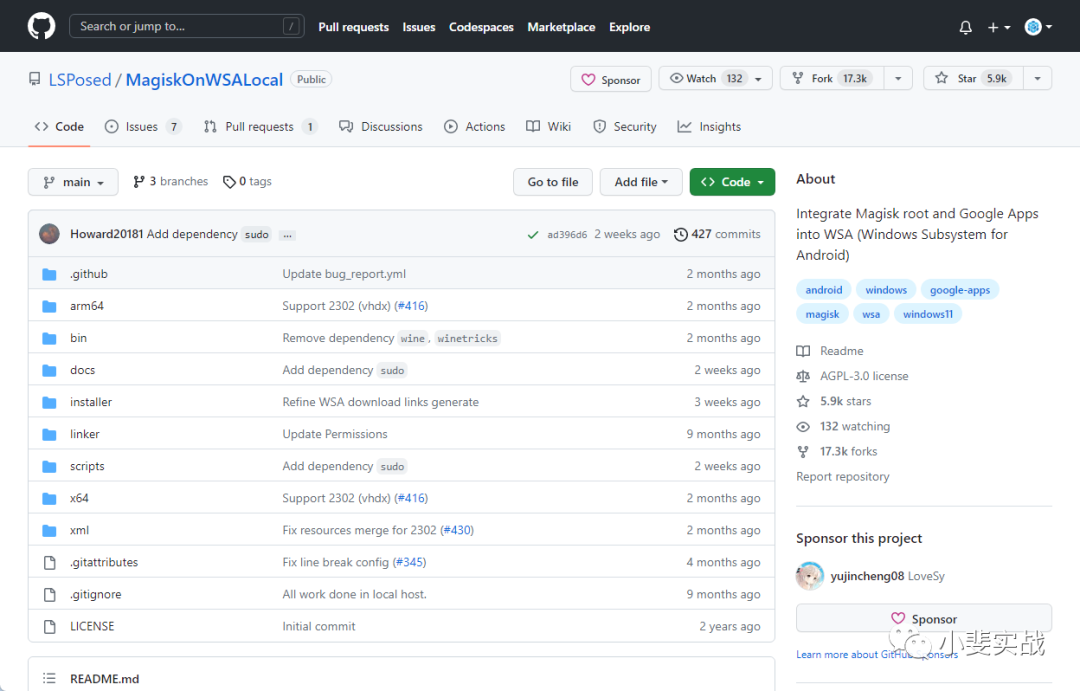Click the Go to file button
Screen dimensions: 1080x691
[552, 182]
